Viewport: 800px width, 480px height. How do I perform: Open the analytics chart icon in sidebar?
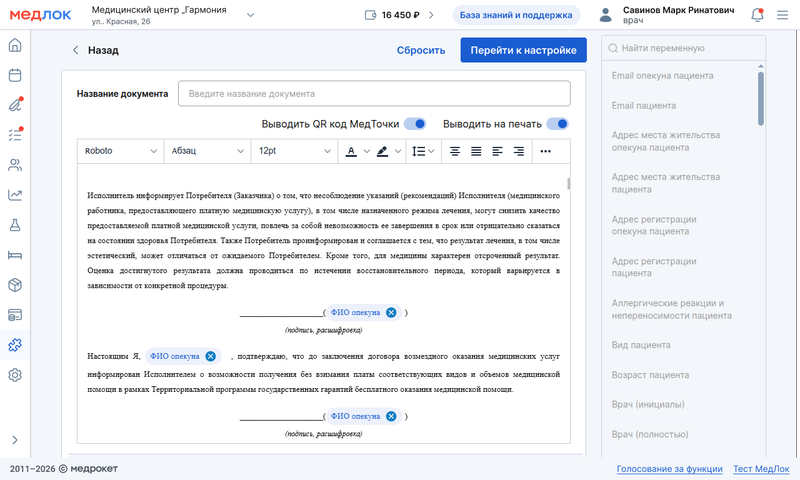(15, 195)
